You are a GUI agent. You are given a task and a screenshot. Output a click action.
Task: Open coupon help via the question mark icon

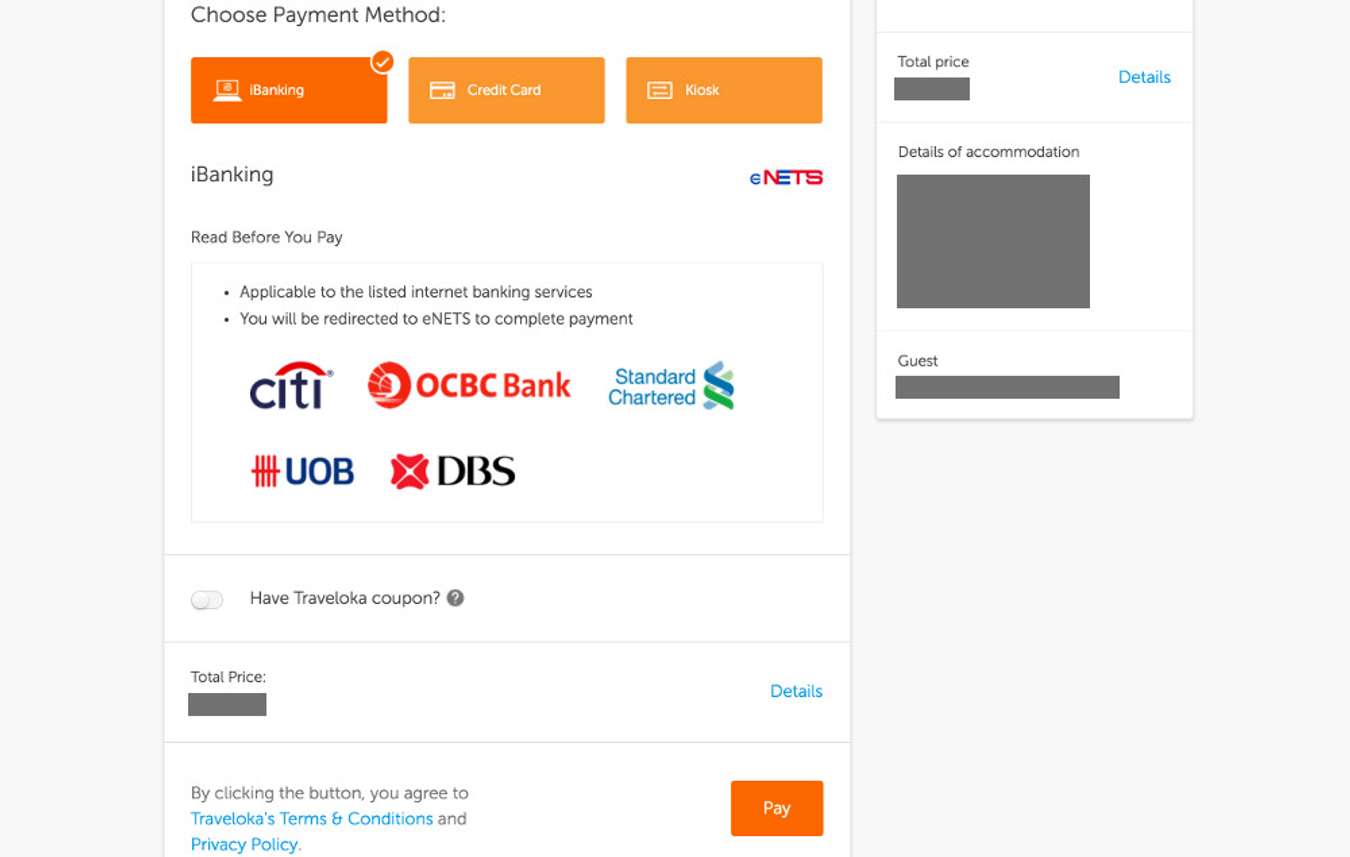coord(454,597)
